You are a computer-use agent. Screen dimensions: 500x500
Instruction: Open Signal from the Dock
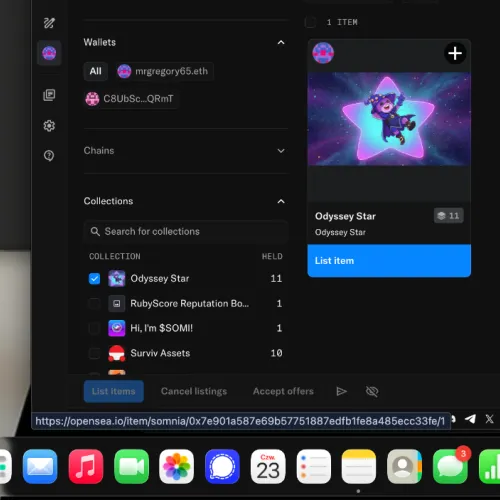coord(222,466)
